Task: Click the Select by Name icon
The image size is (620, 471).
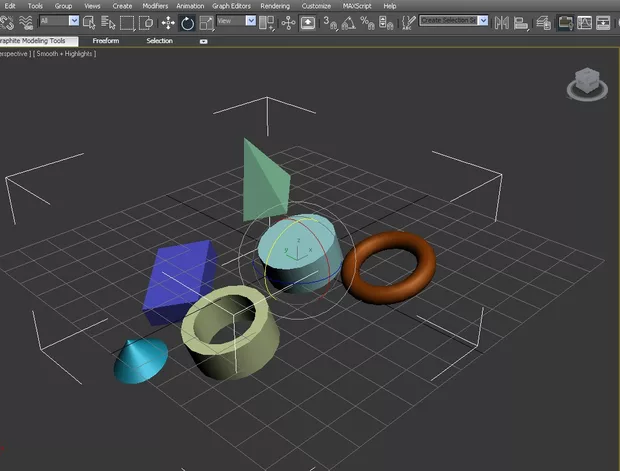Action: click(108, 22)
